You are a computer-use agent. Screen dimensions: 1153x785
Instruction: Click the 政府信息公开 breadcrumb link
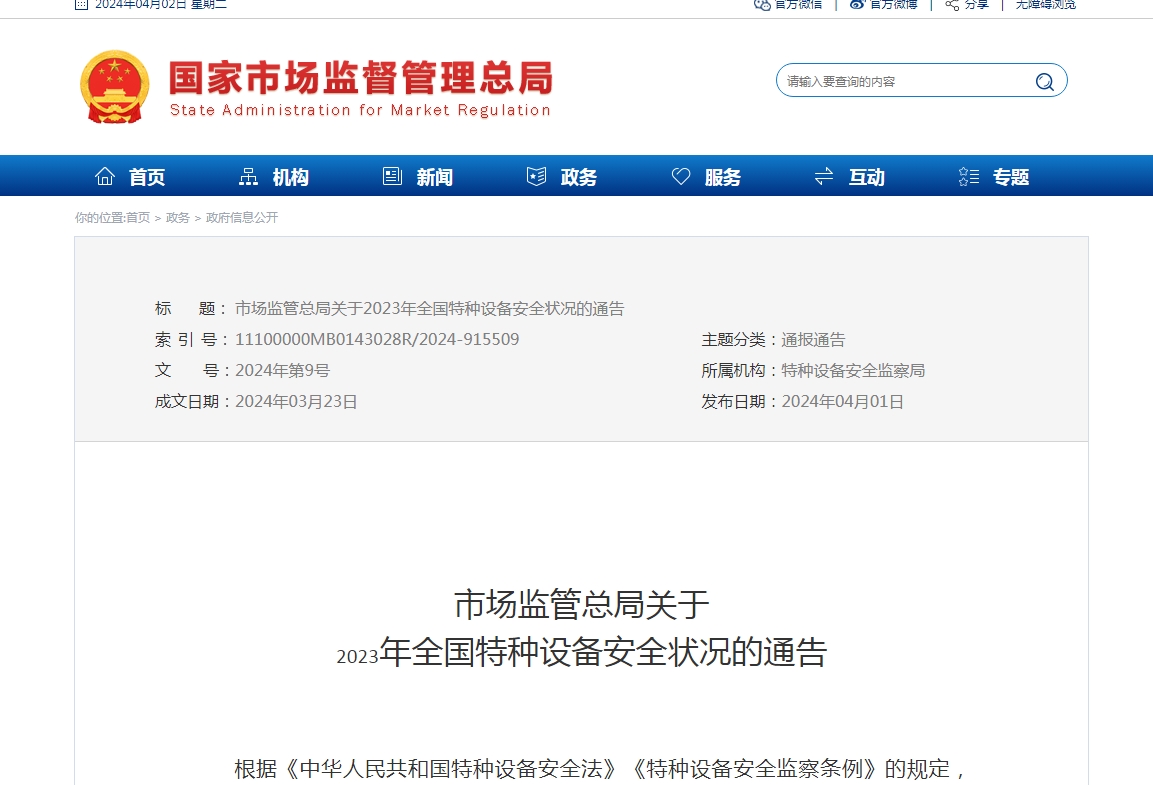tap(242, 218)
